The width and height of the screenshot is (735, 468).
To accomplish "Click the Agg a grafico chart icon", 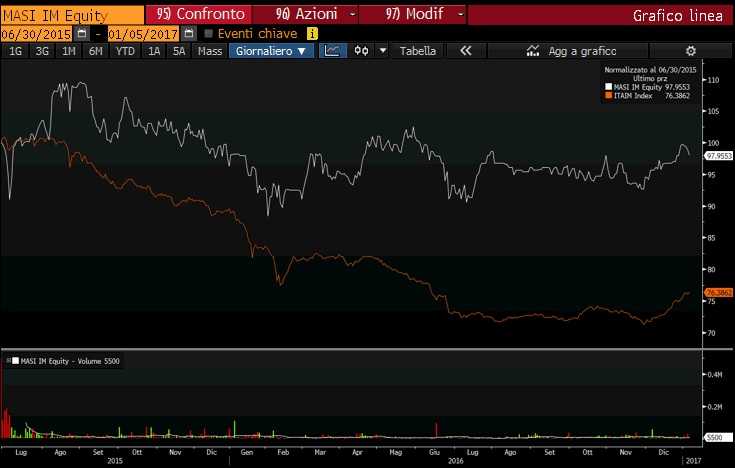I will click(x=532, y=51).
